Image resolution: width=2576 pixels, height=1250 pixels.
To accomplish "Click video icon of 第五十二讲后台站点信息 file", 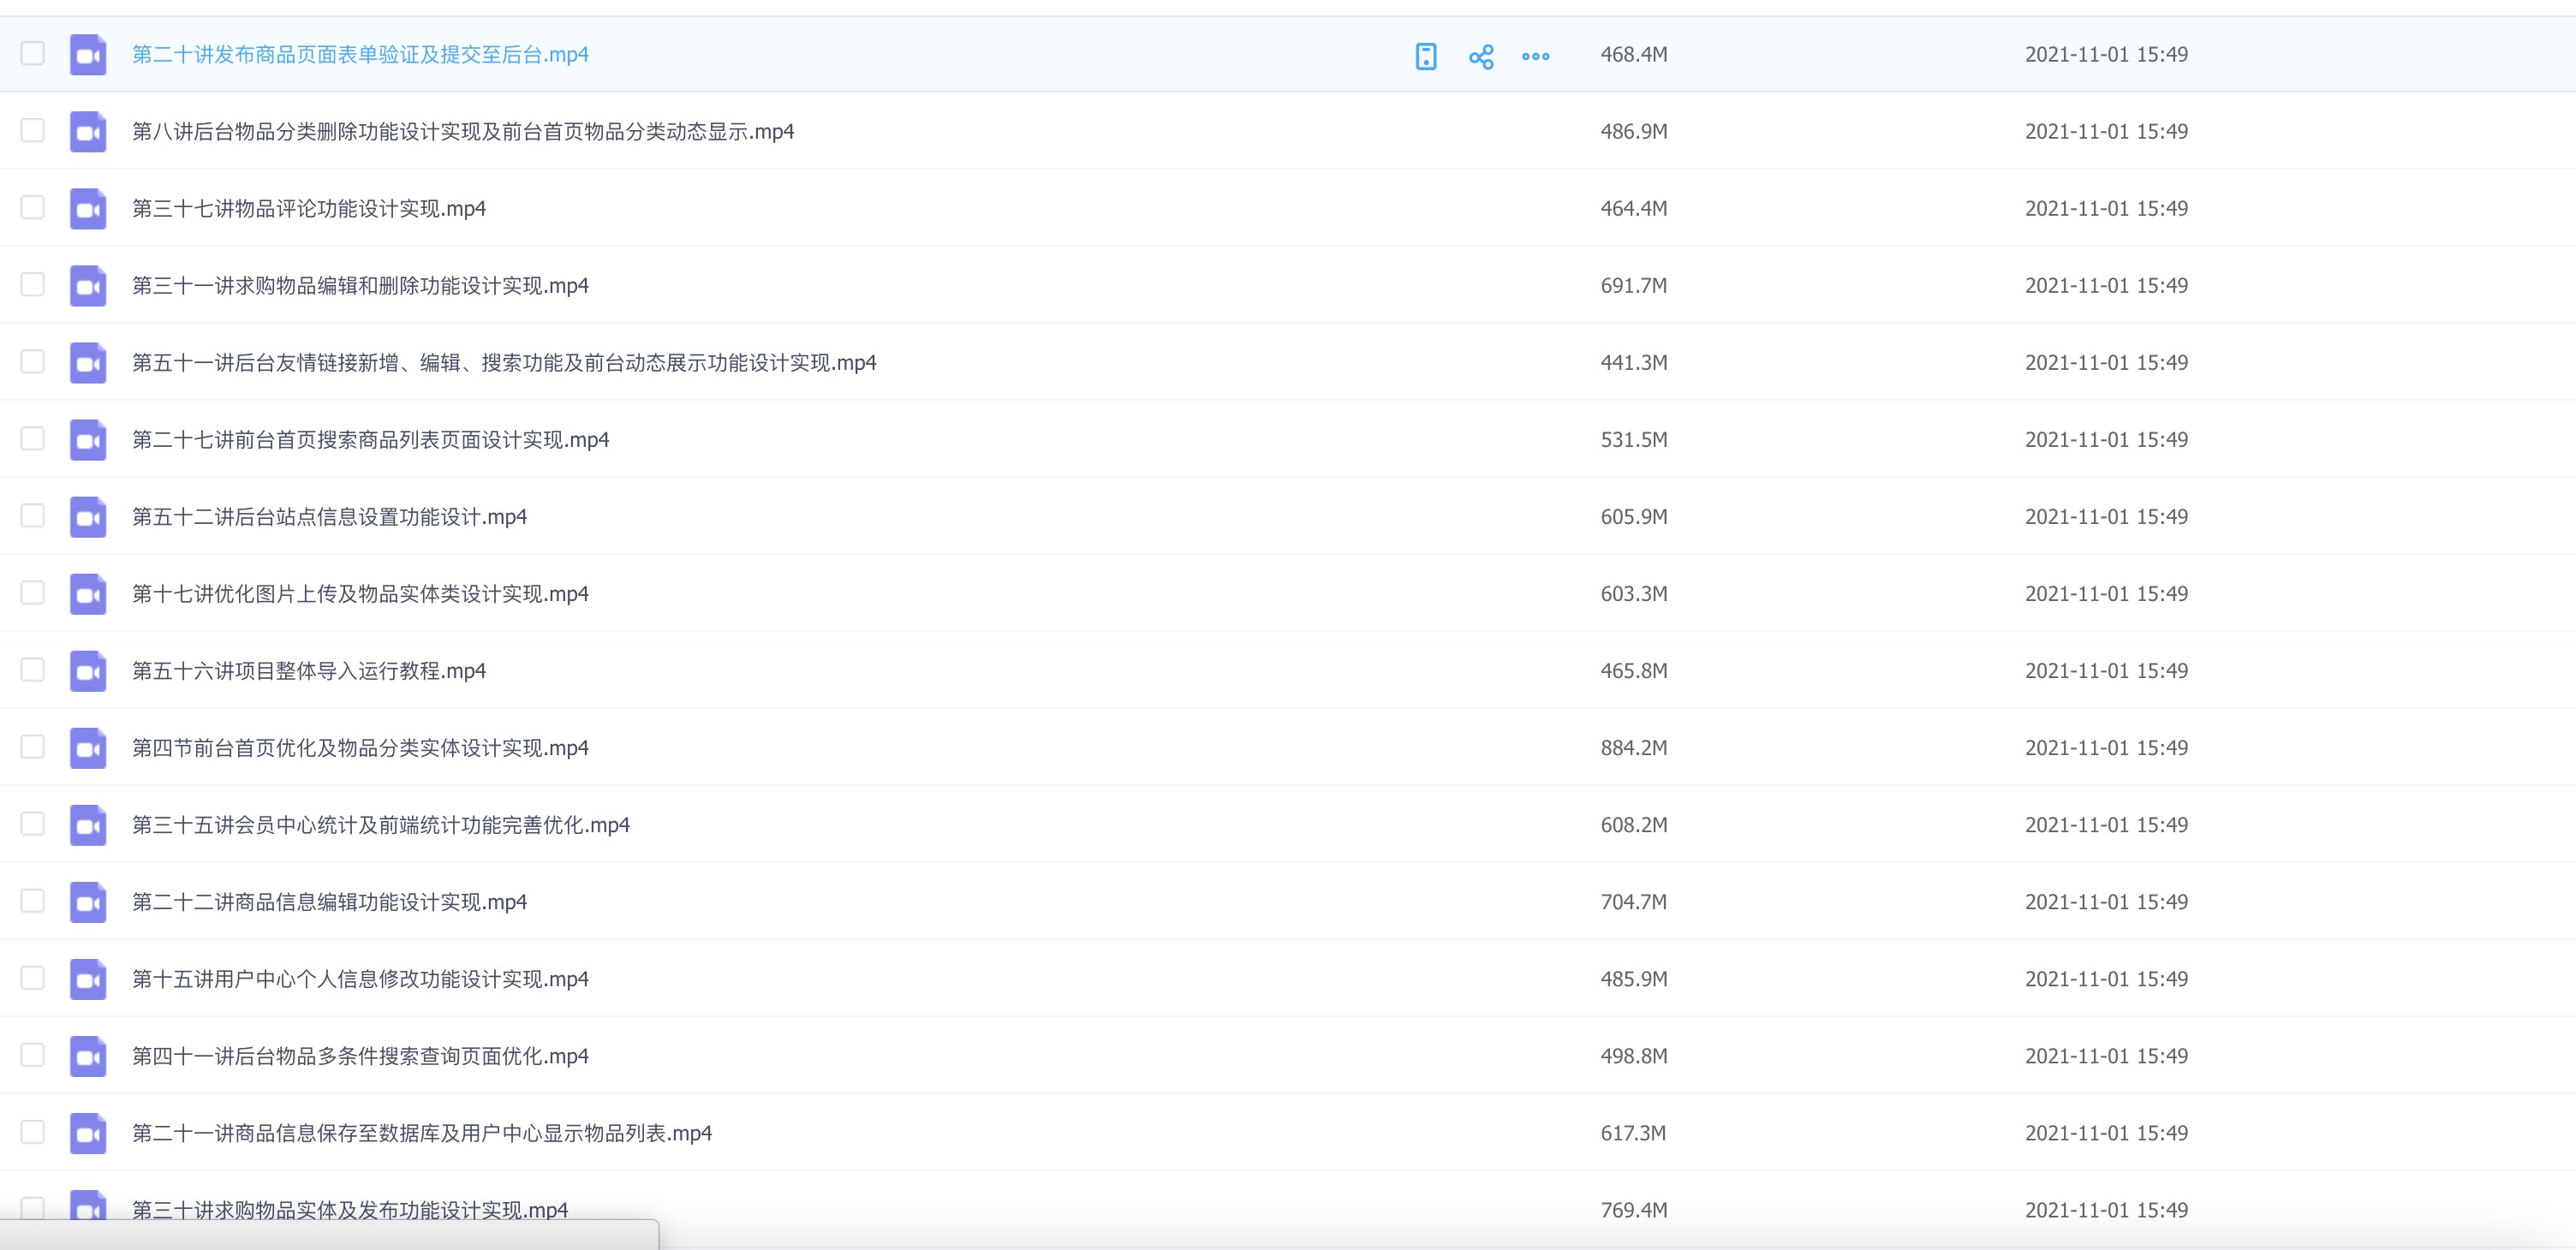I will tap(88, 517).
